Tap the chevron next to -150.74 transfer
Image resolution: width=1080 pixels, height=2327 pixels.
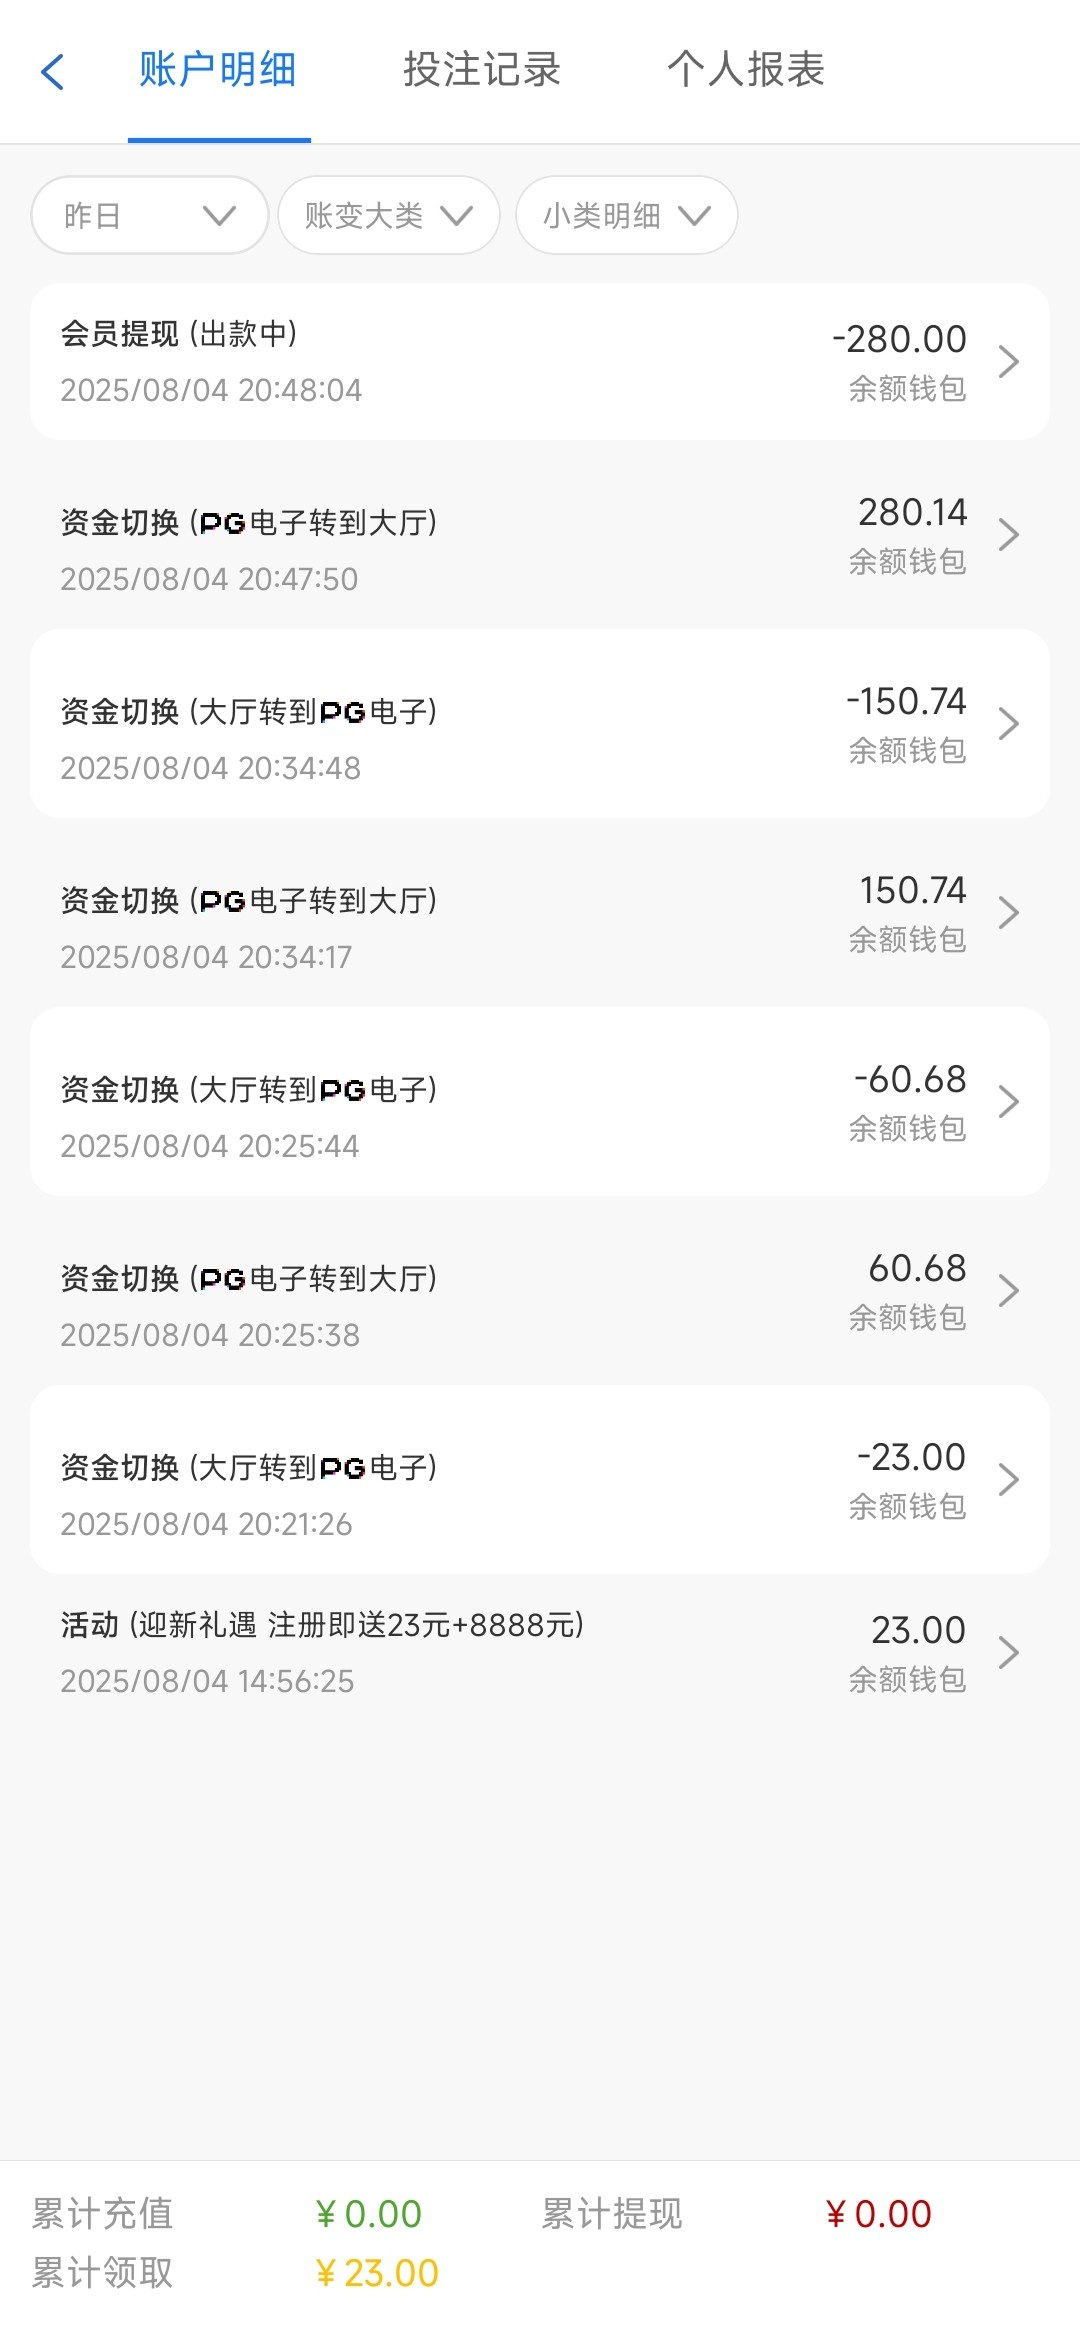tap(1008, 724)
